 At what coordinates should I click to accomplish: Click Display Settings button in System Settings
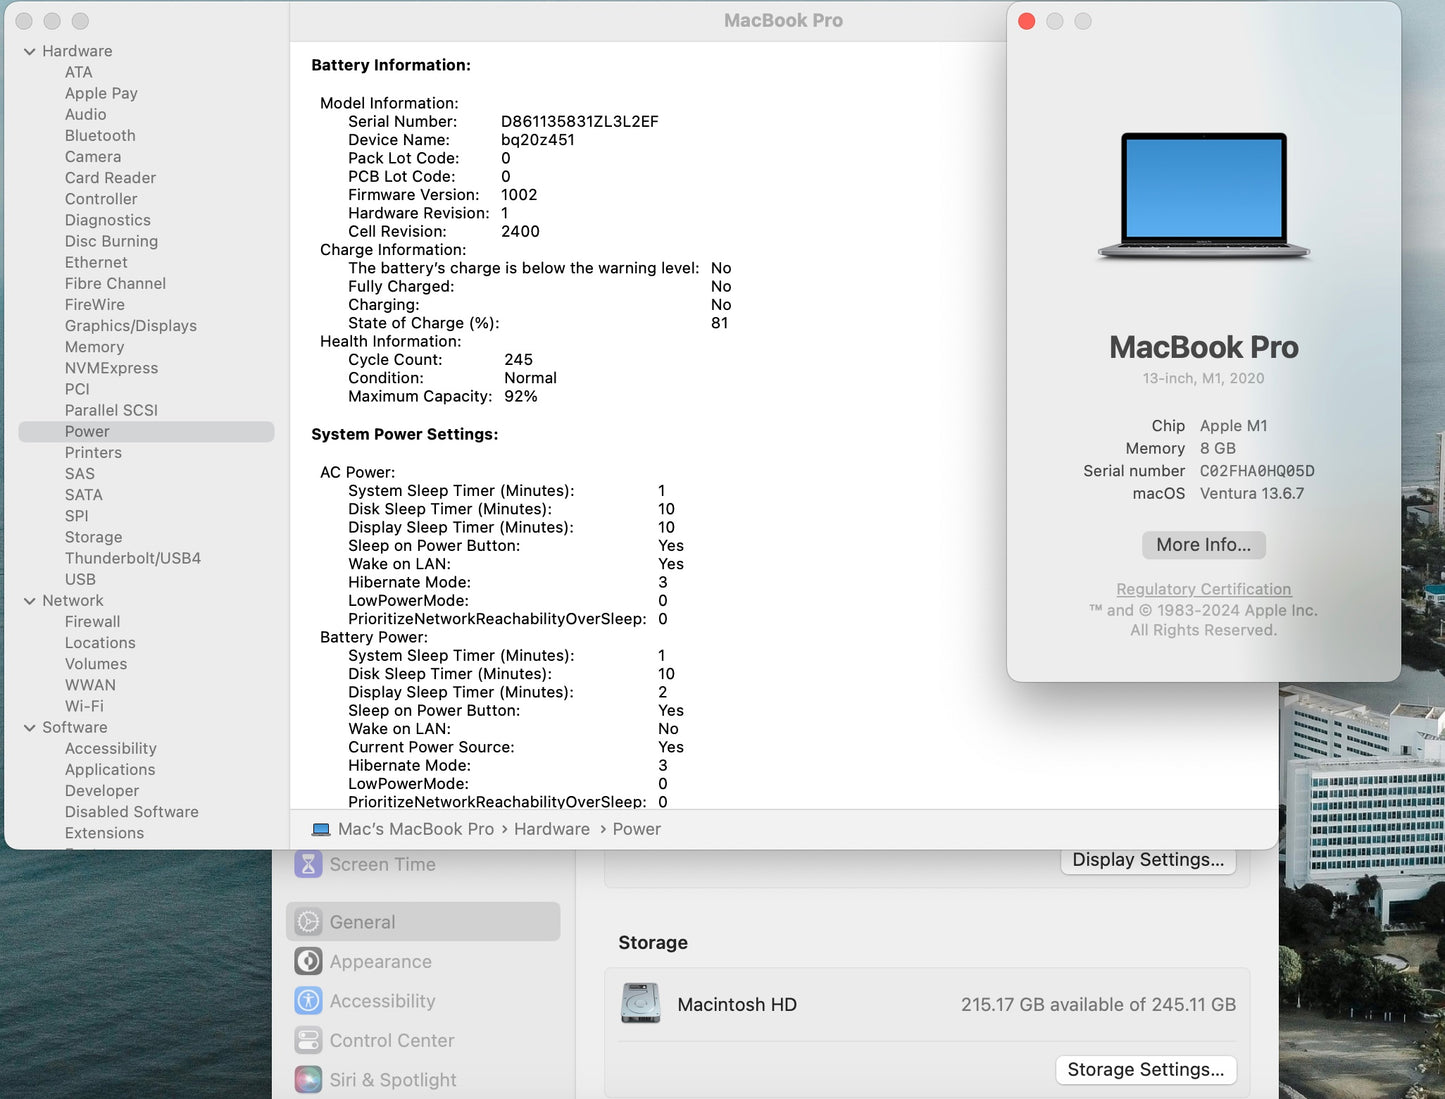(x=1148, y=860)
